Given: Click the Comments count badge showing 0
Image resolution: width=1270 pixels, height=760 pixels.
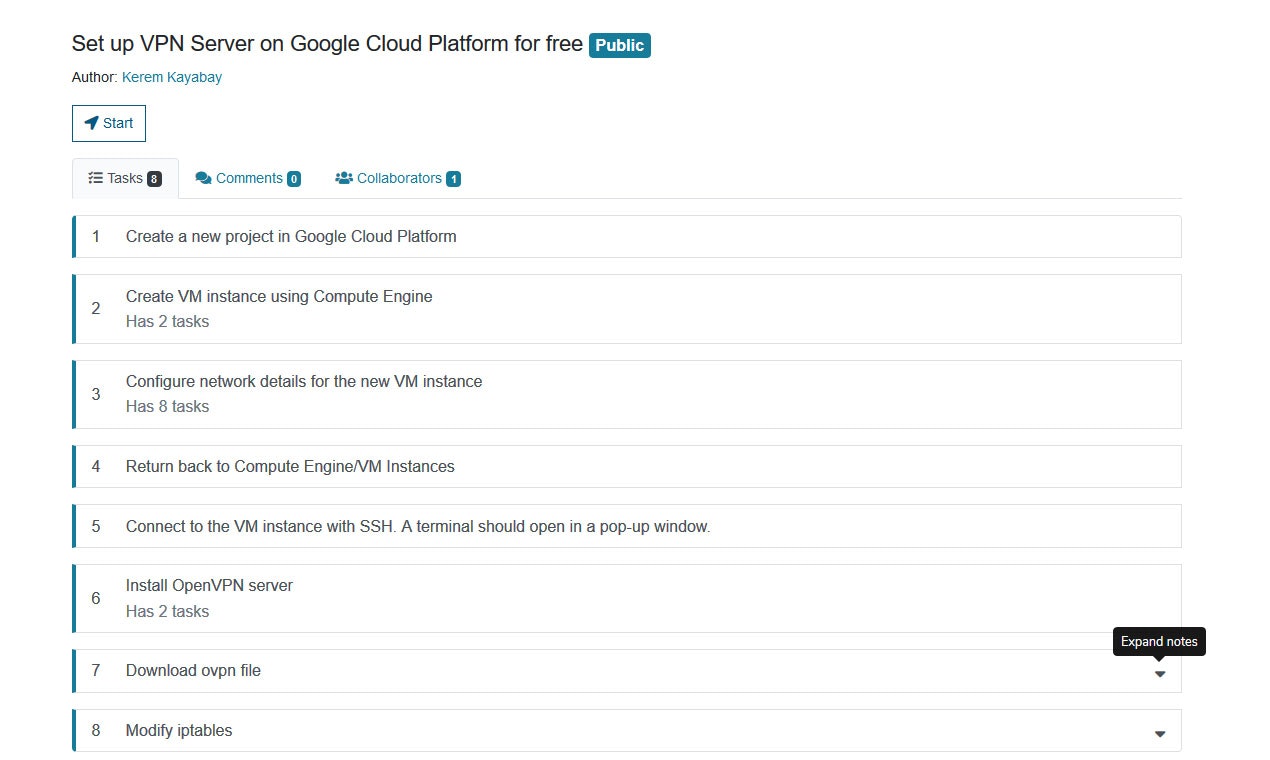Looking at the screenshot, I should click(294, 179).
